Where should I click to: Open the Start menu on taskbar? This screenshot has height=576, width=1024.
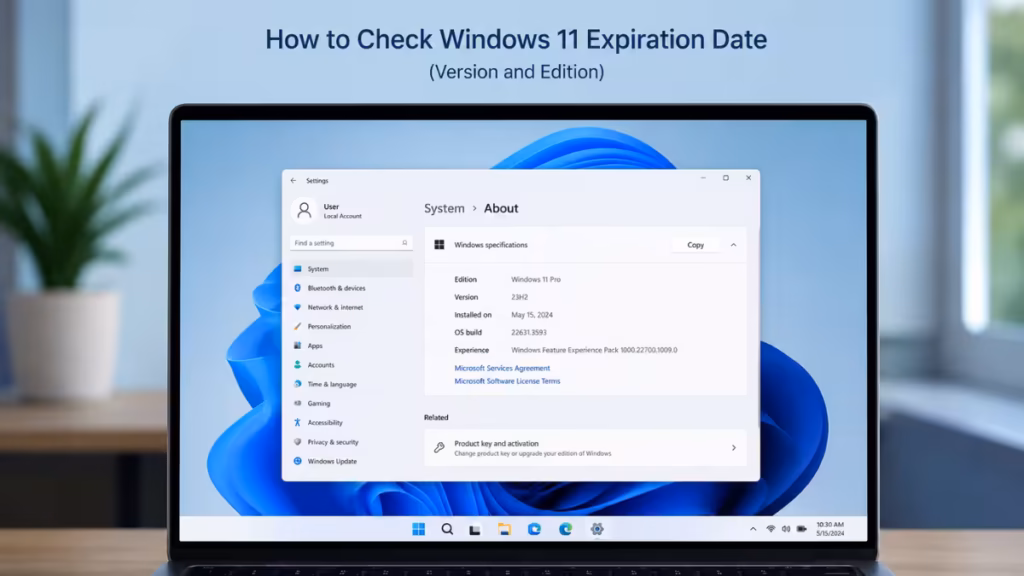[419, 529]
